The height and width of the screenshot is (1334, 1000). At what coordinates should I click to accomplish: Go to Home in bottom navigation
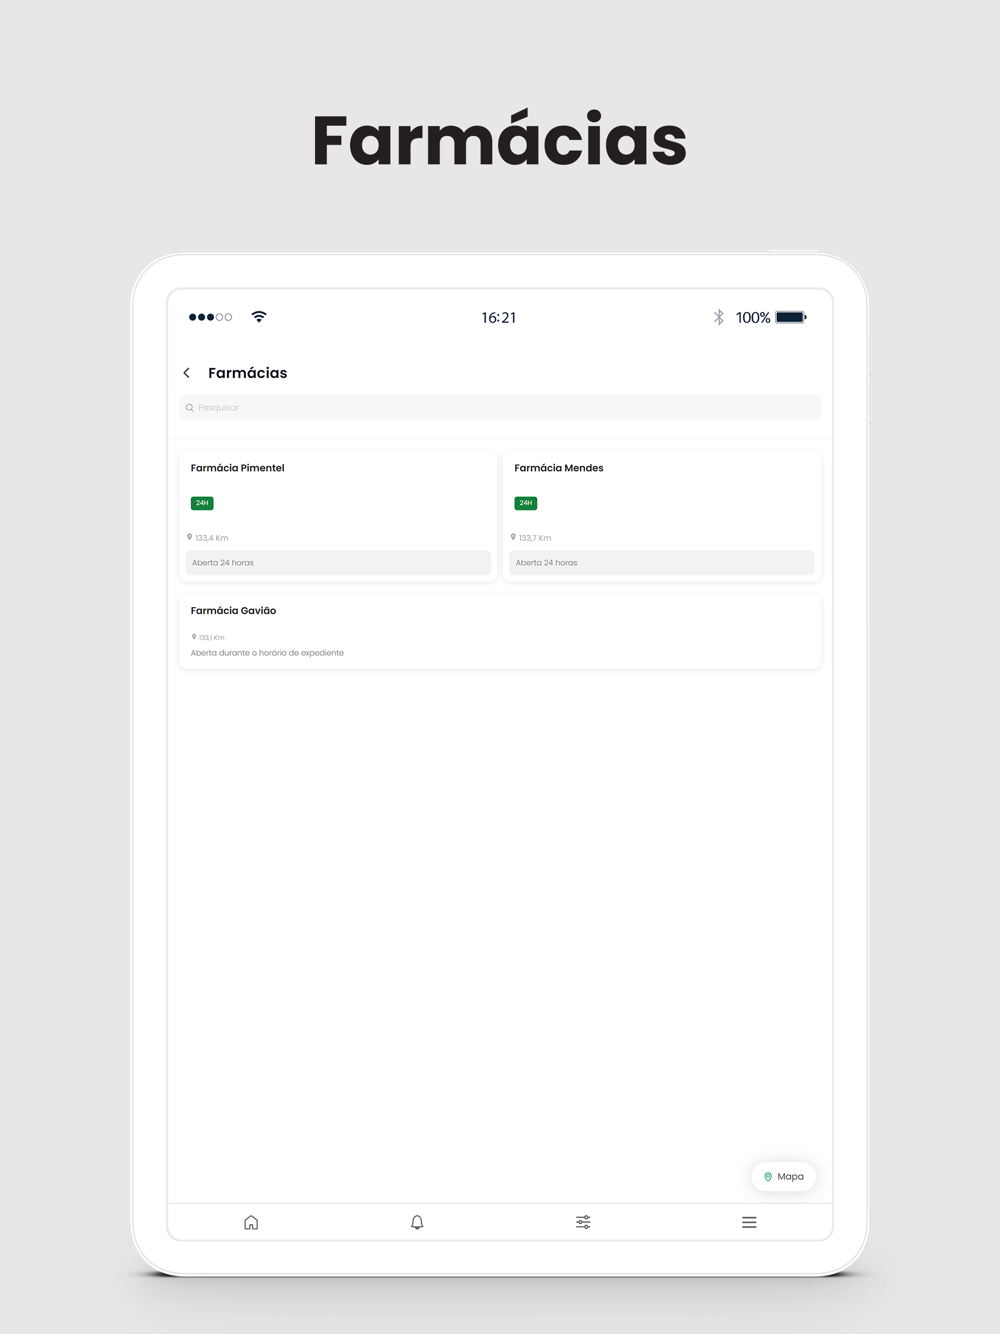[x=251, y=1222]
